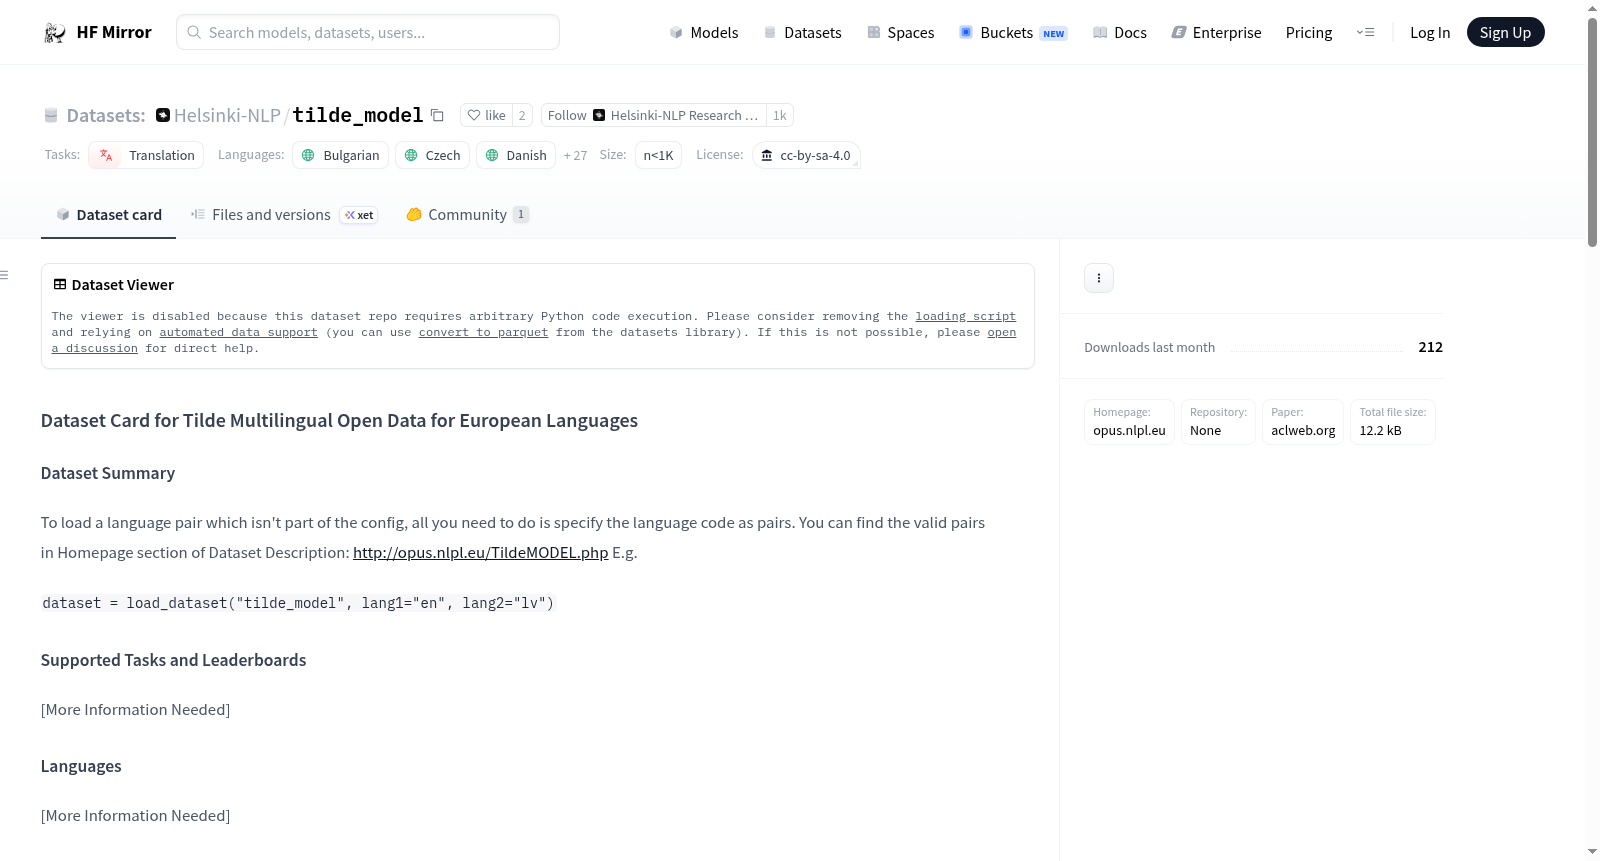
Task: Copy dataset name with the copy icon
Action: coord(437,115)
